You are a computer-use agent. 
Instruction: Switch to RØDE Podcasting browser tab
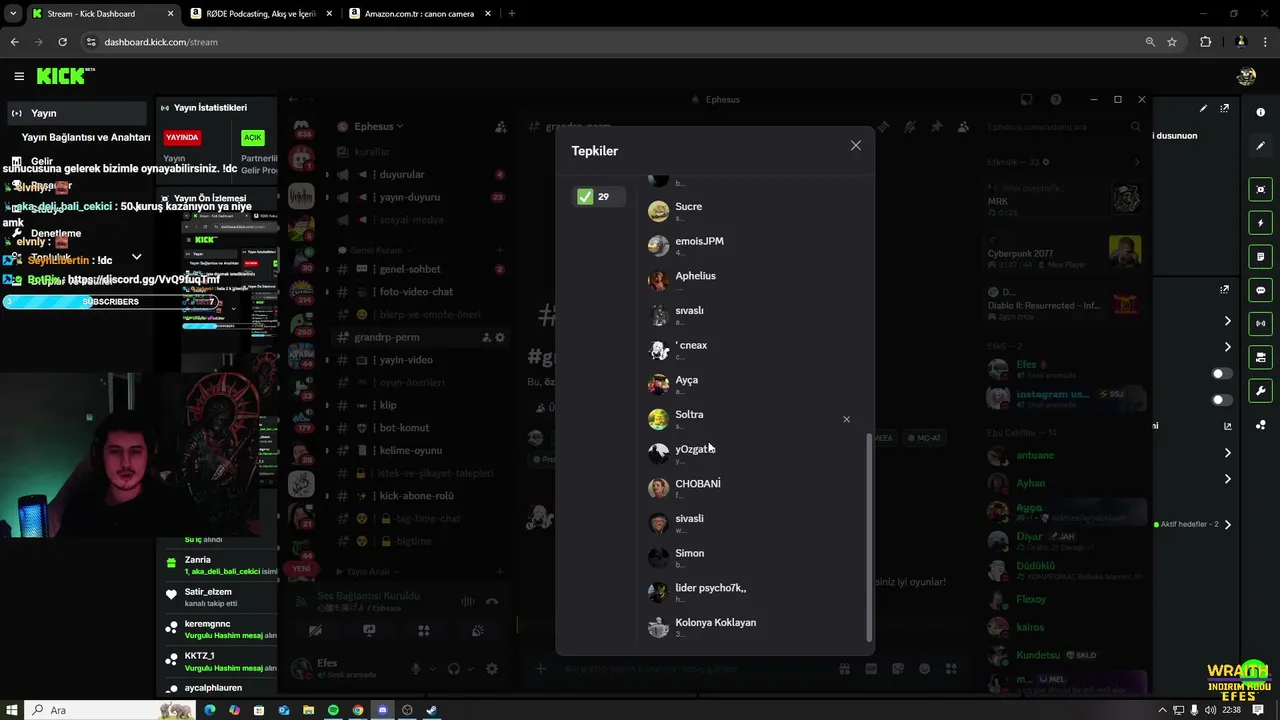point(260,13)
